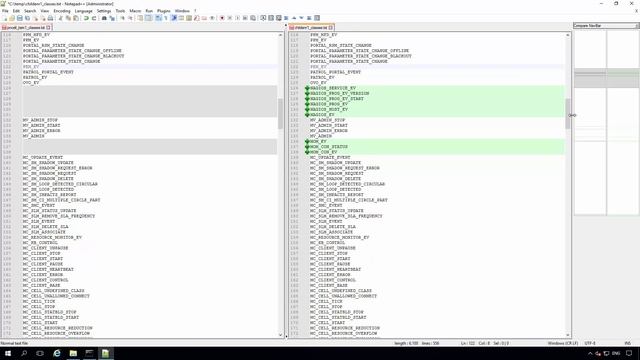The image size is (640, 360).
Task: Click added-line marker beside NAGIOS_SERVICE_EV
Action: (x=307, y=88)
